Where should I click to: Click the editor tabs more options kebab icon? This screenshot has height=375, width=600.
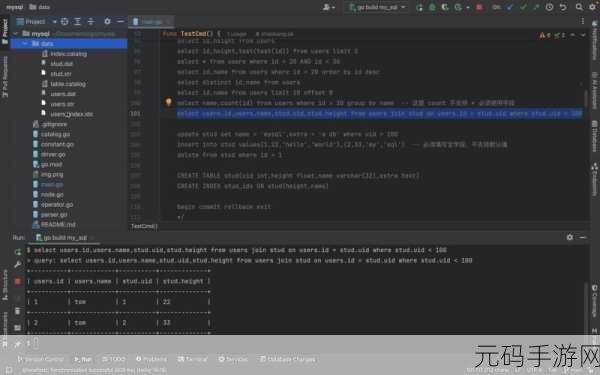pos(582,22)
